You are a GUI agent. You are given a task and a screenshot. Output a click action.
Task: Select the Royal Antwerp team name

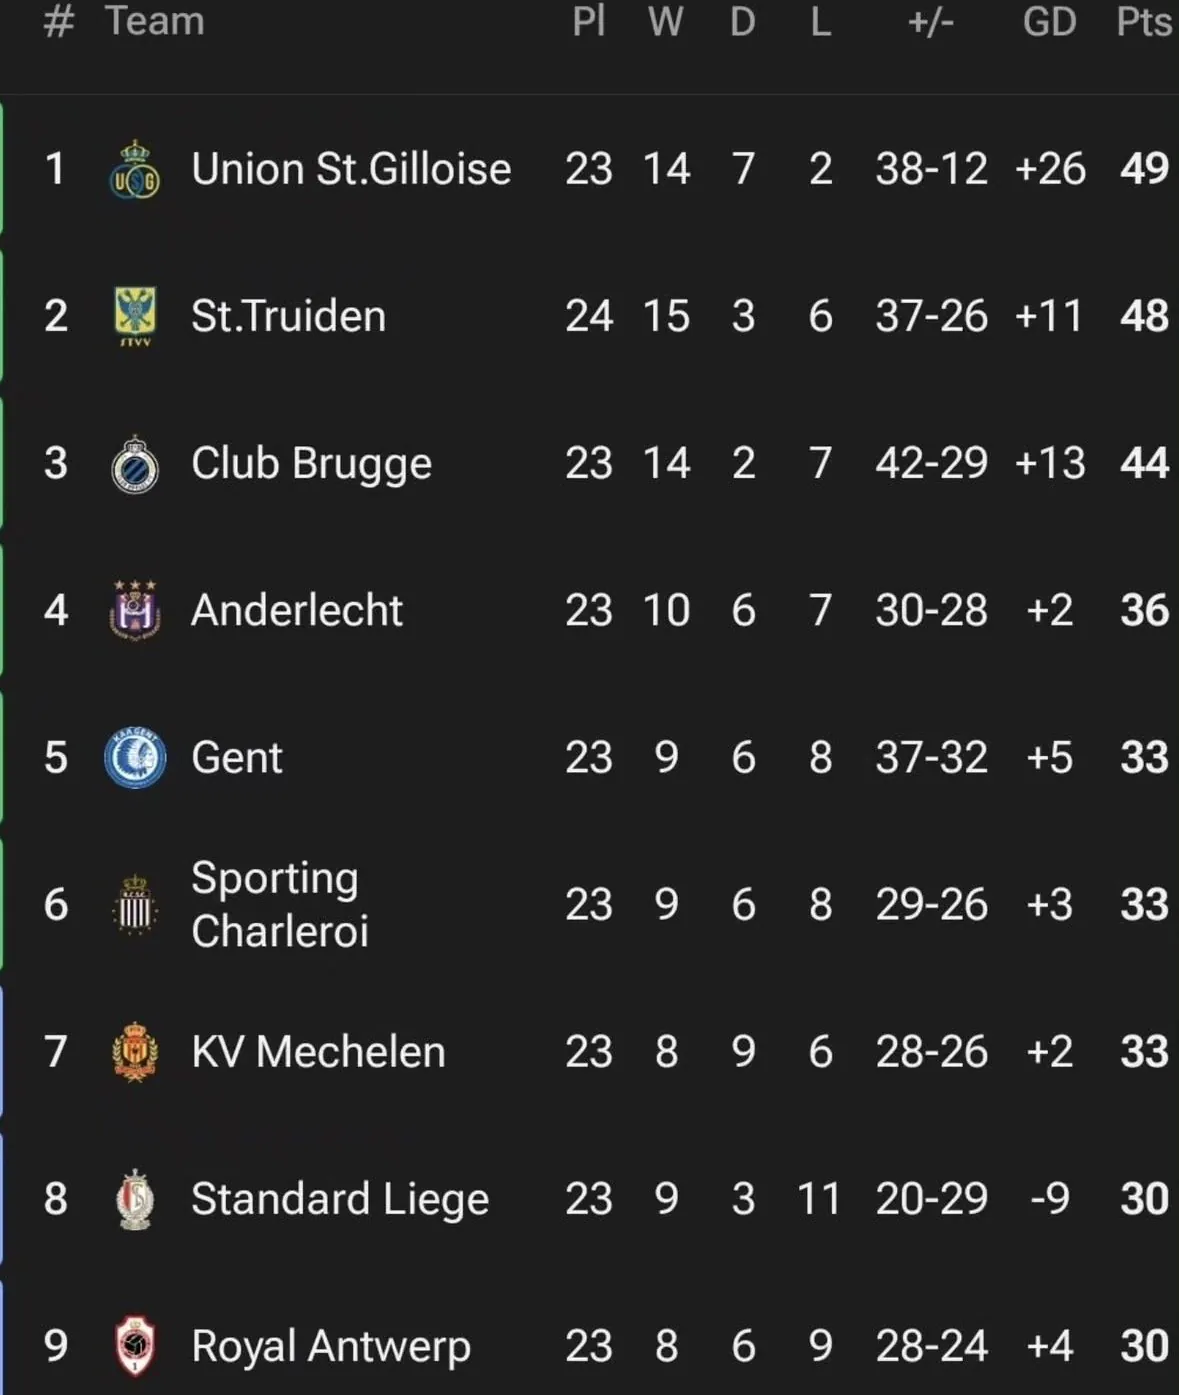tap(331, 1346)
